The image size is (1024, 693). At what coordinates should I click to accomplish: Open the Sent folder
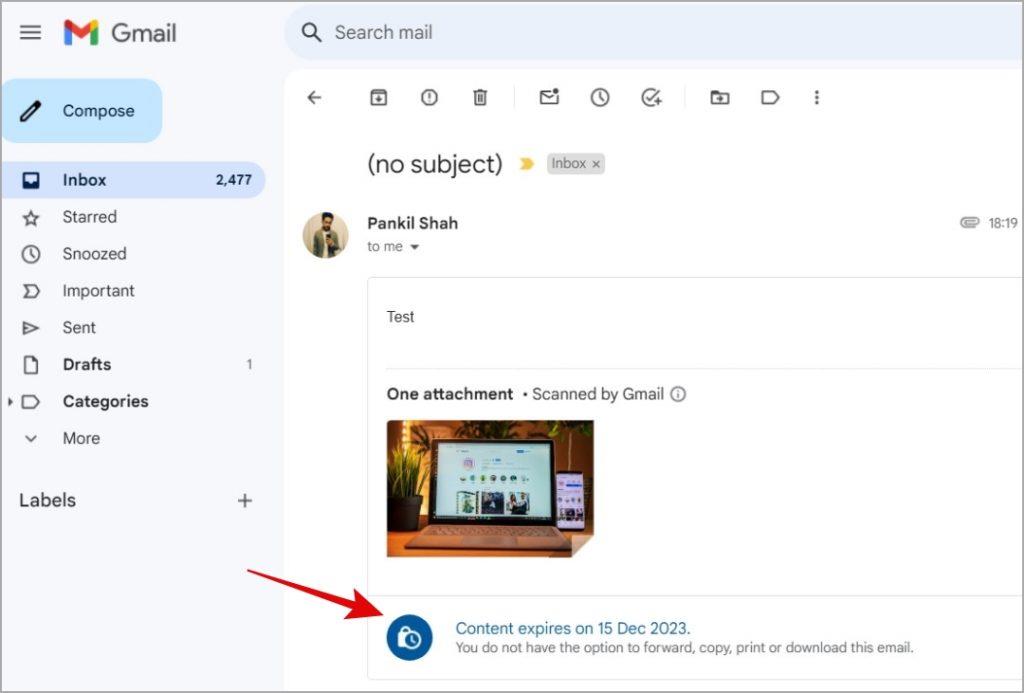pyautogui.click(x=133, y=327)
